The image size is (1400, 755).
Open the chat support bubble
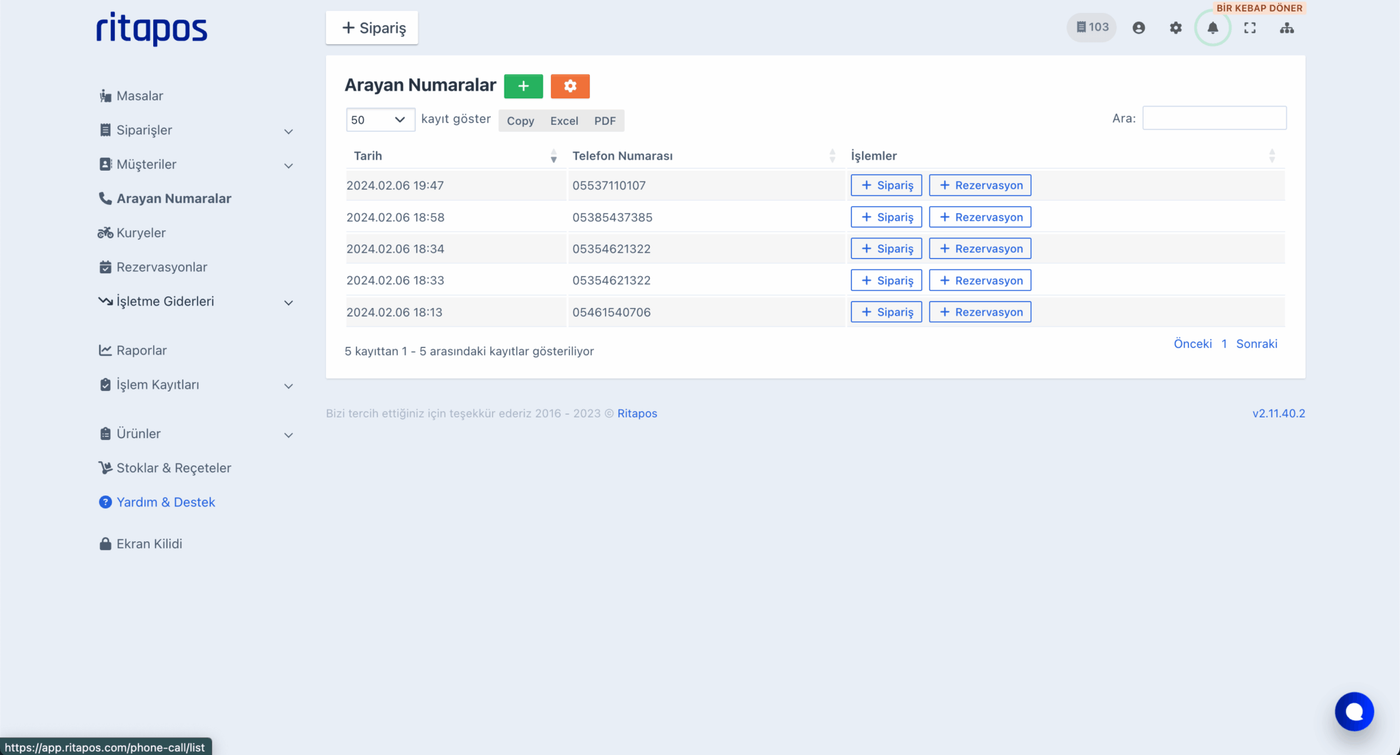pos(1354,711)
